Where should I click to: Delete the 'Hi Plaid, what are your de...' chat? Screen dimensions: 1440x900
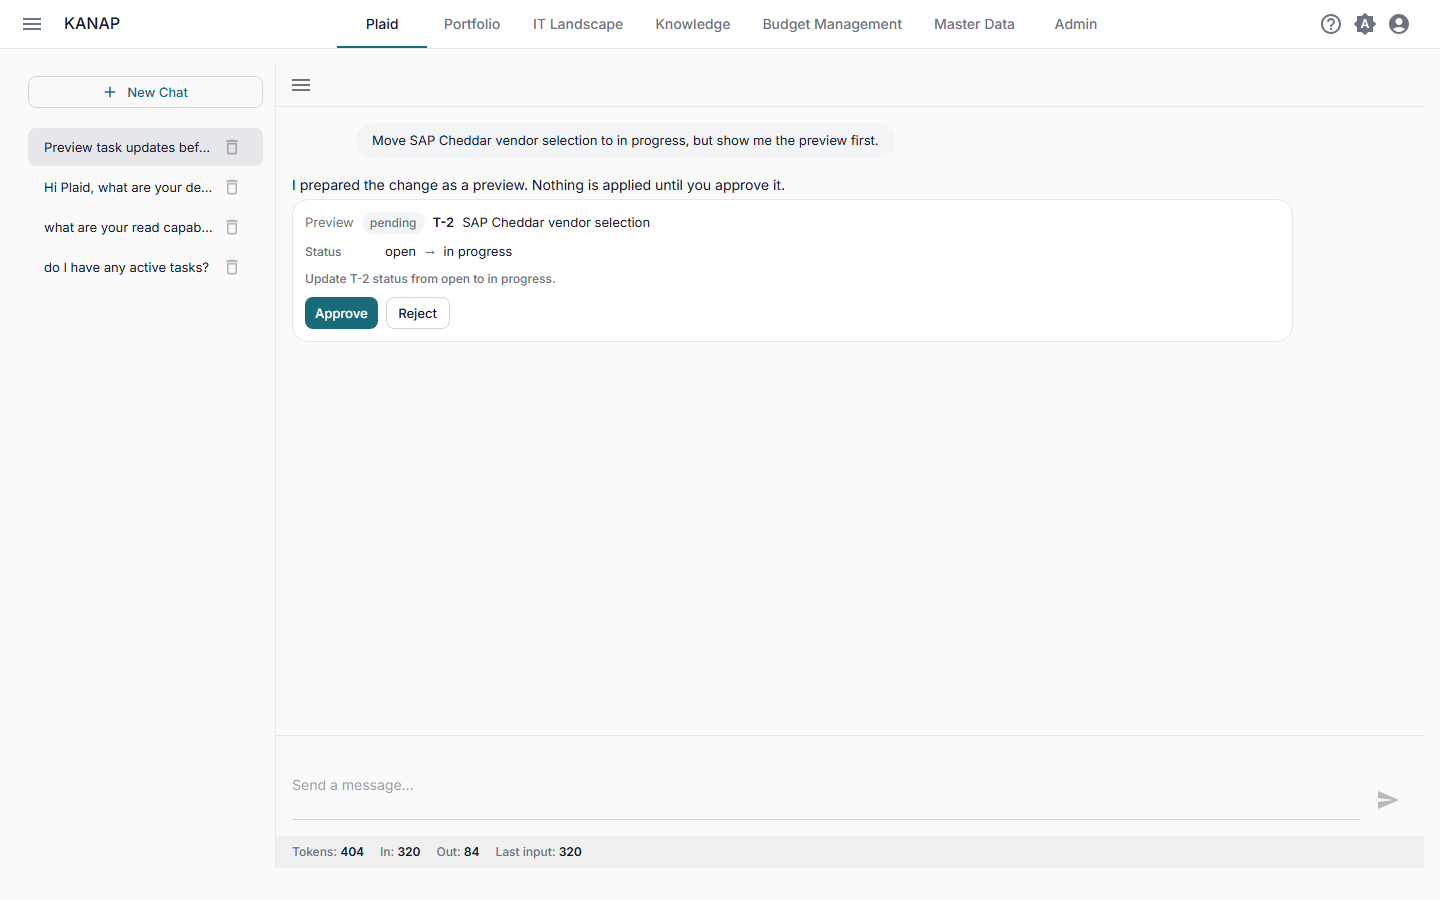click(232, 187)
